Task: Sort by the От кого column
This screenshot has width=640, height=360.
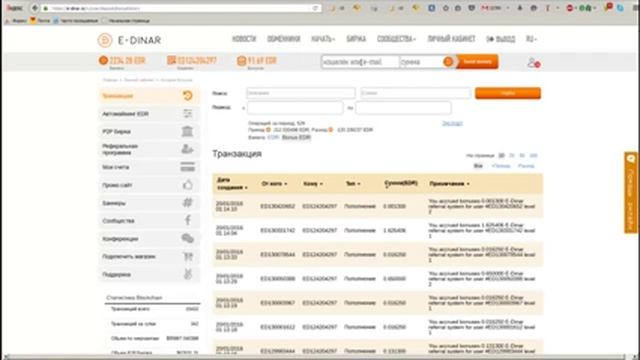Action: 274,184
